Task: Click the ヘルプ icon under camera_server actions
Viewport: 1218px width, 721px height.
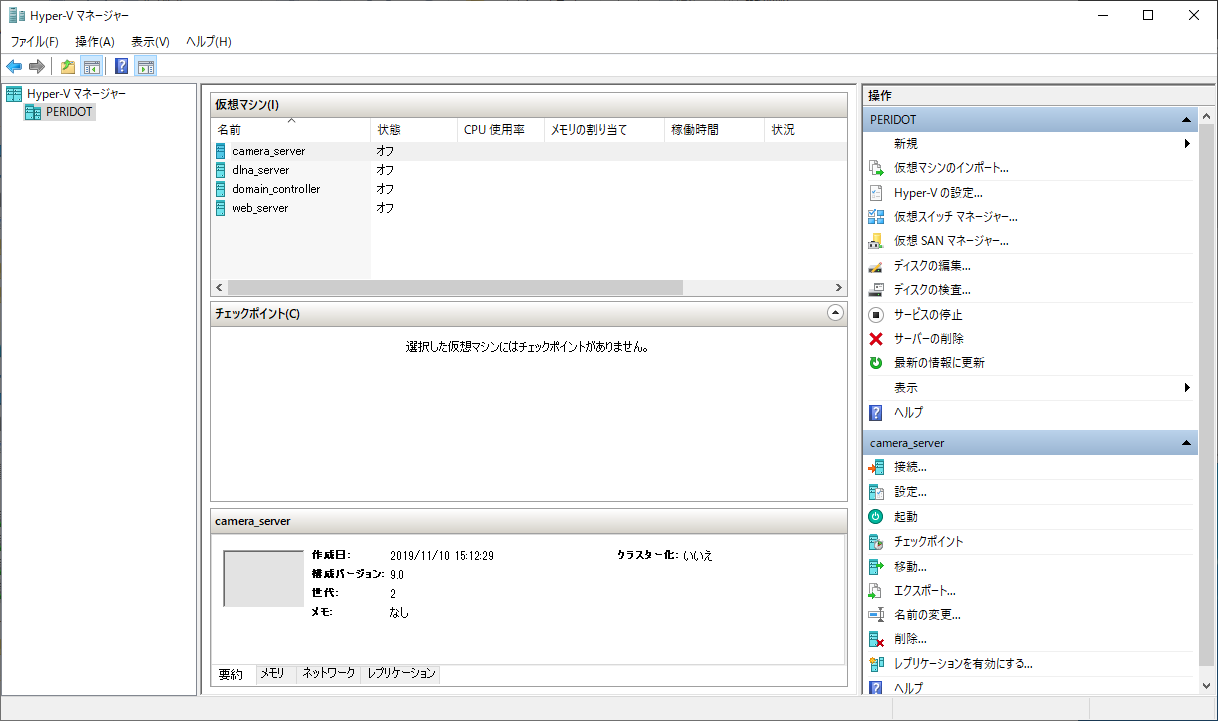Action: point(876,688)
